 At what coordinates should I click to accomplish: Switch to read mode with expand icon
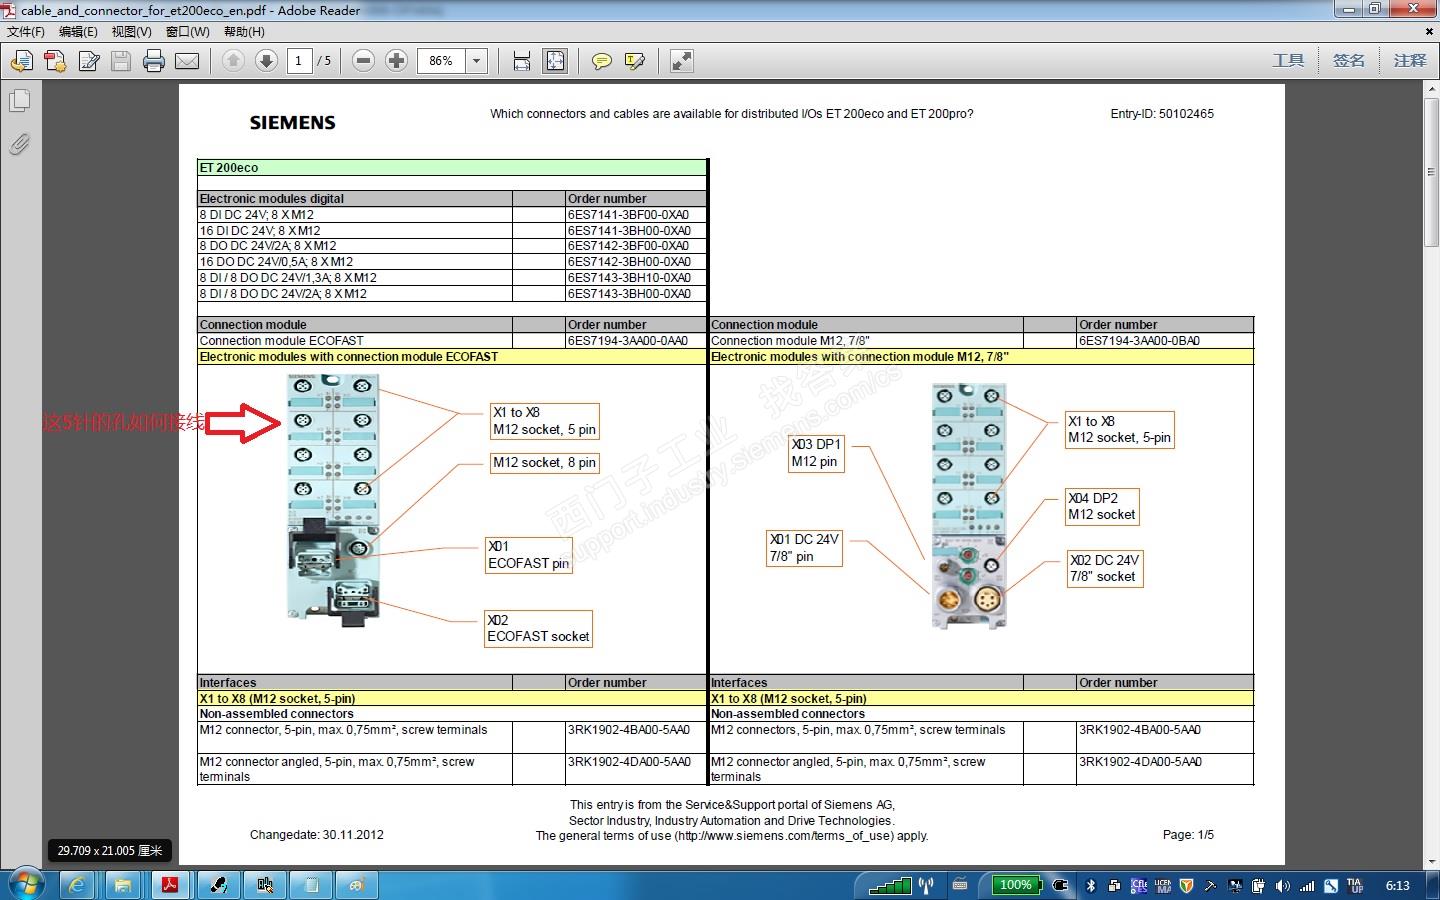(682, 61)
